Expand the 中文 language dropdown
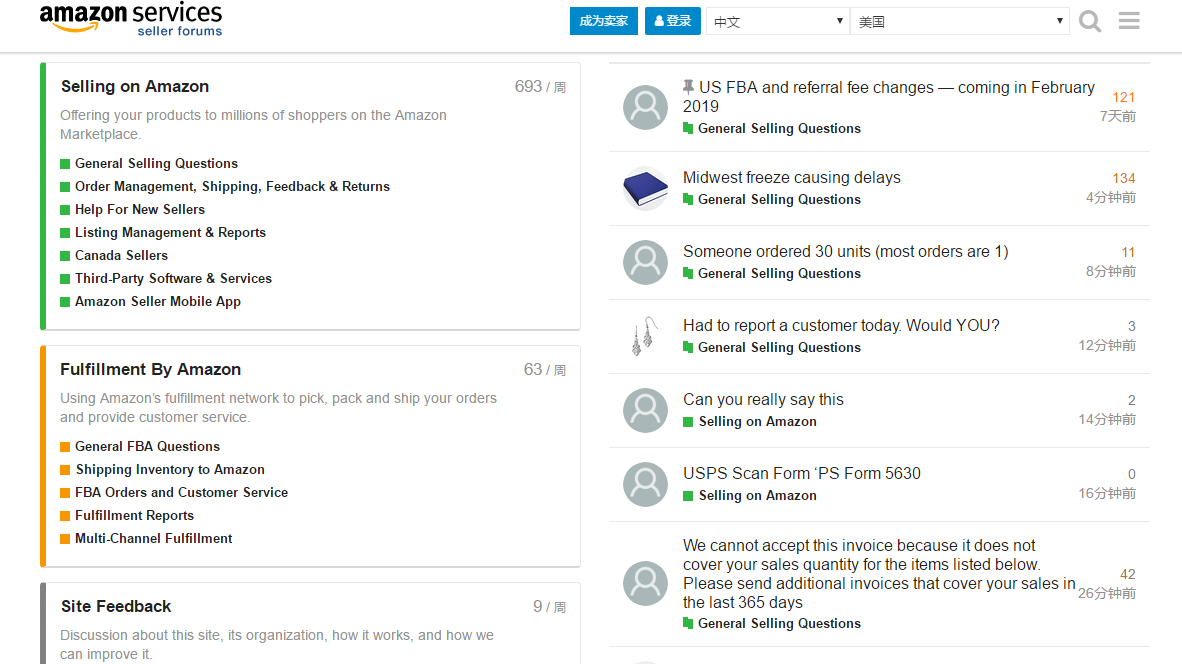Screen dimensions: 1182x664 (x=777, y=21)
